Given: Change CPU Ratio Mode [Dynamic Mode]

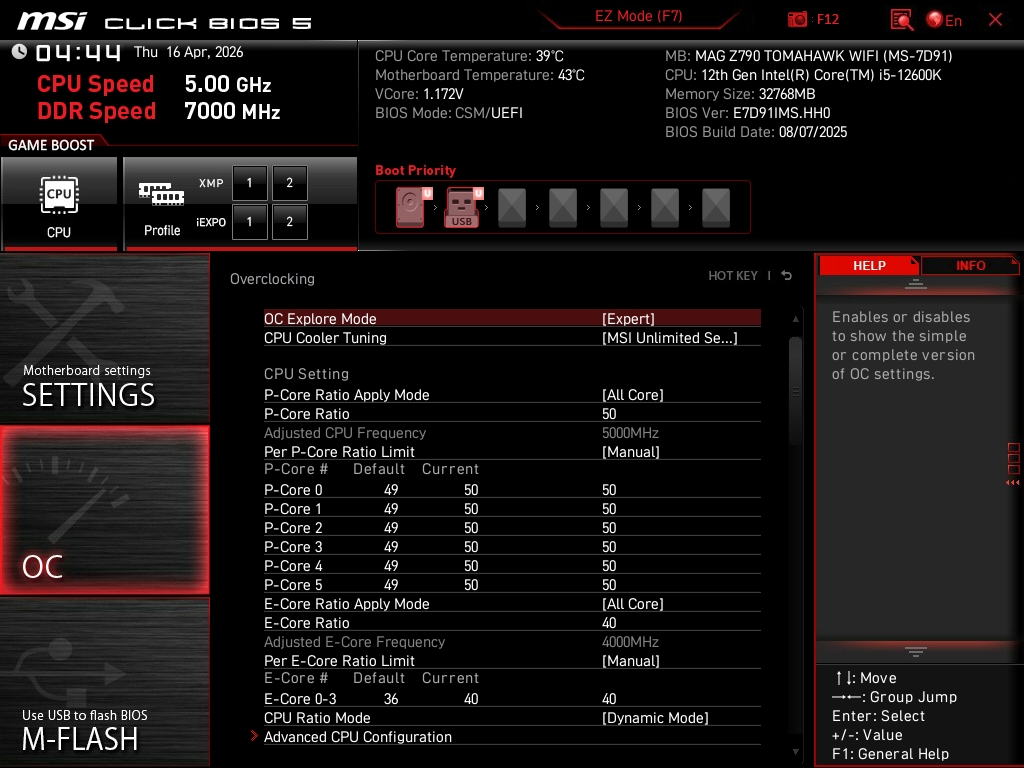Looking at the screenshot, I should click(512, 717).
